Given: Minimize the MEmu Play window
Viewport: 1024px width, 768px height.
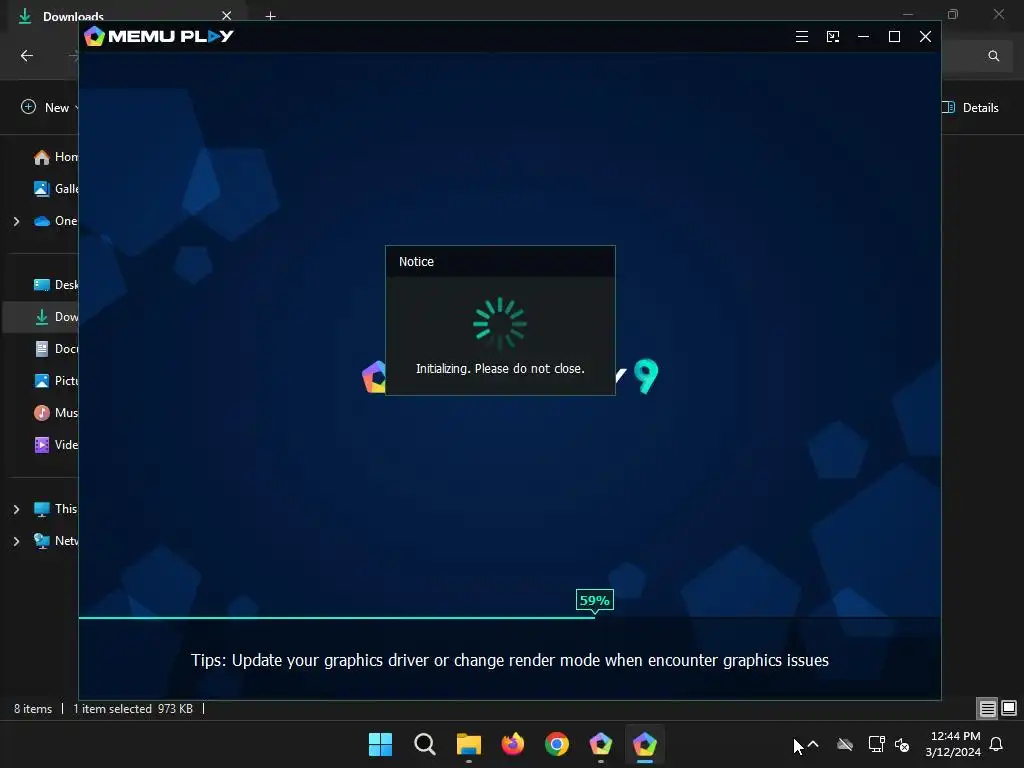Looking at the screenshot, I should [863, 37].
